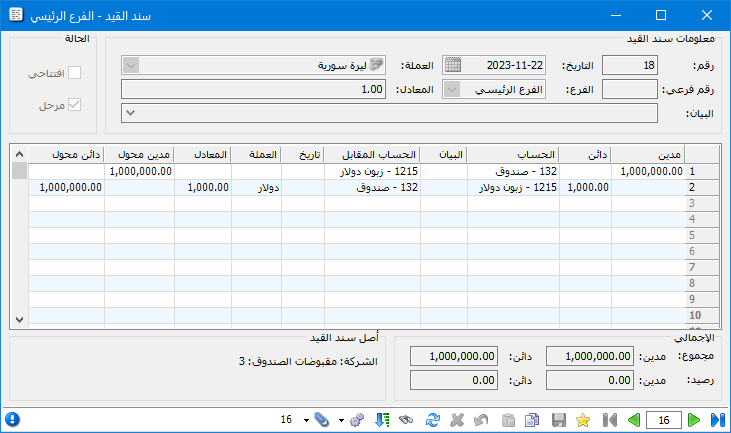Click the binoculars search icon

[x=406, y=420]
